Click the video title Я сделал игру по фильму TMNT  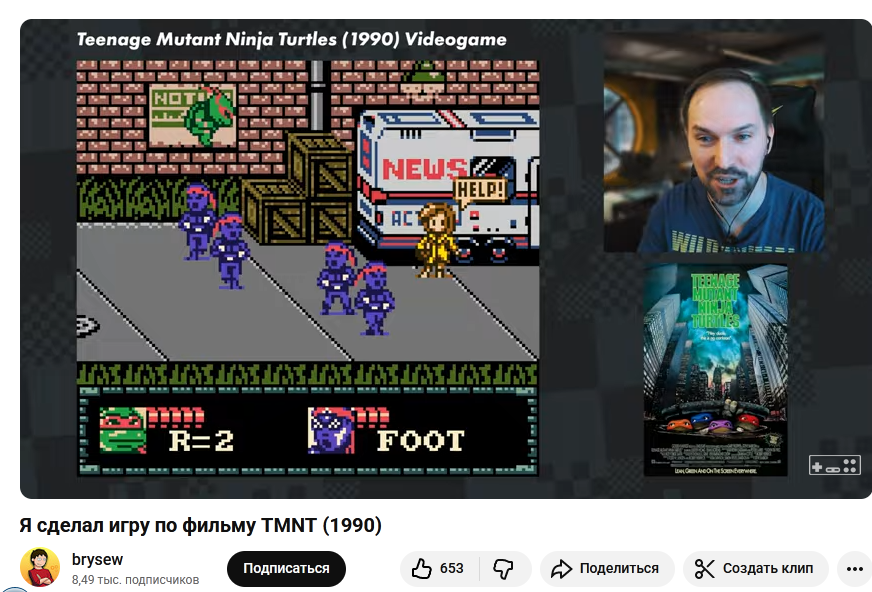click(201, 525)
